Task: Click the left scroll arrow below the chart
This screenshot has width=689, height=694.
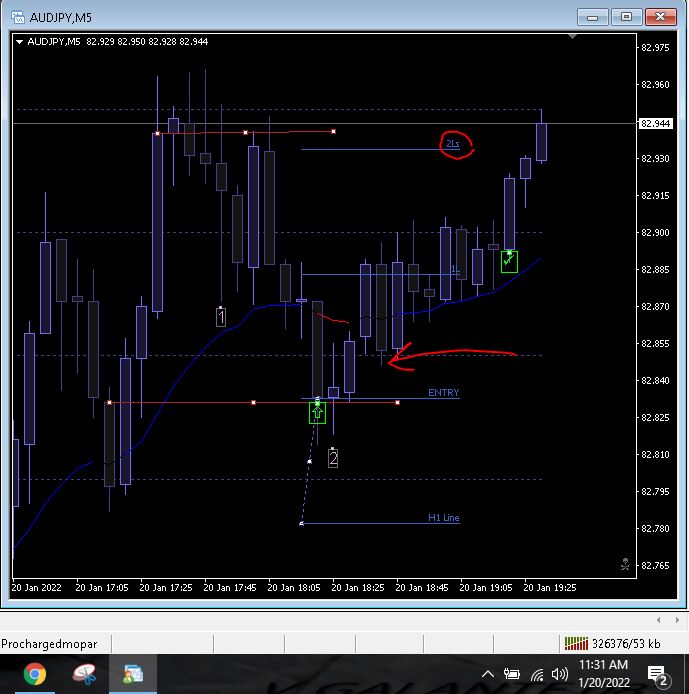Action: [658, 620]
